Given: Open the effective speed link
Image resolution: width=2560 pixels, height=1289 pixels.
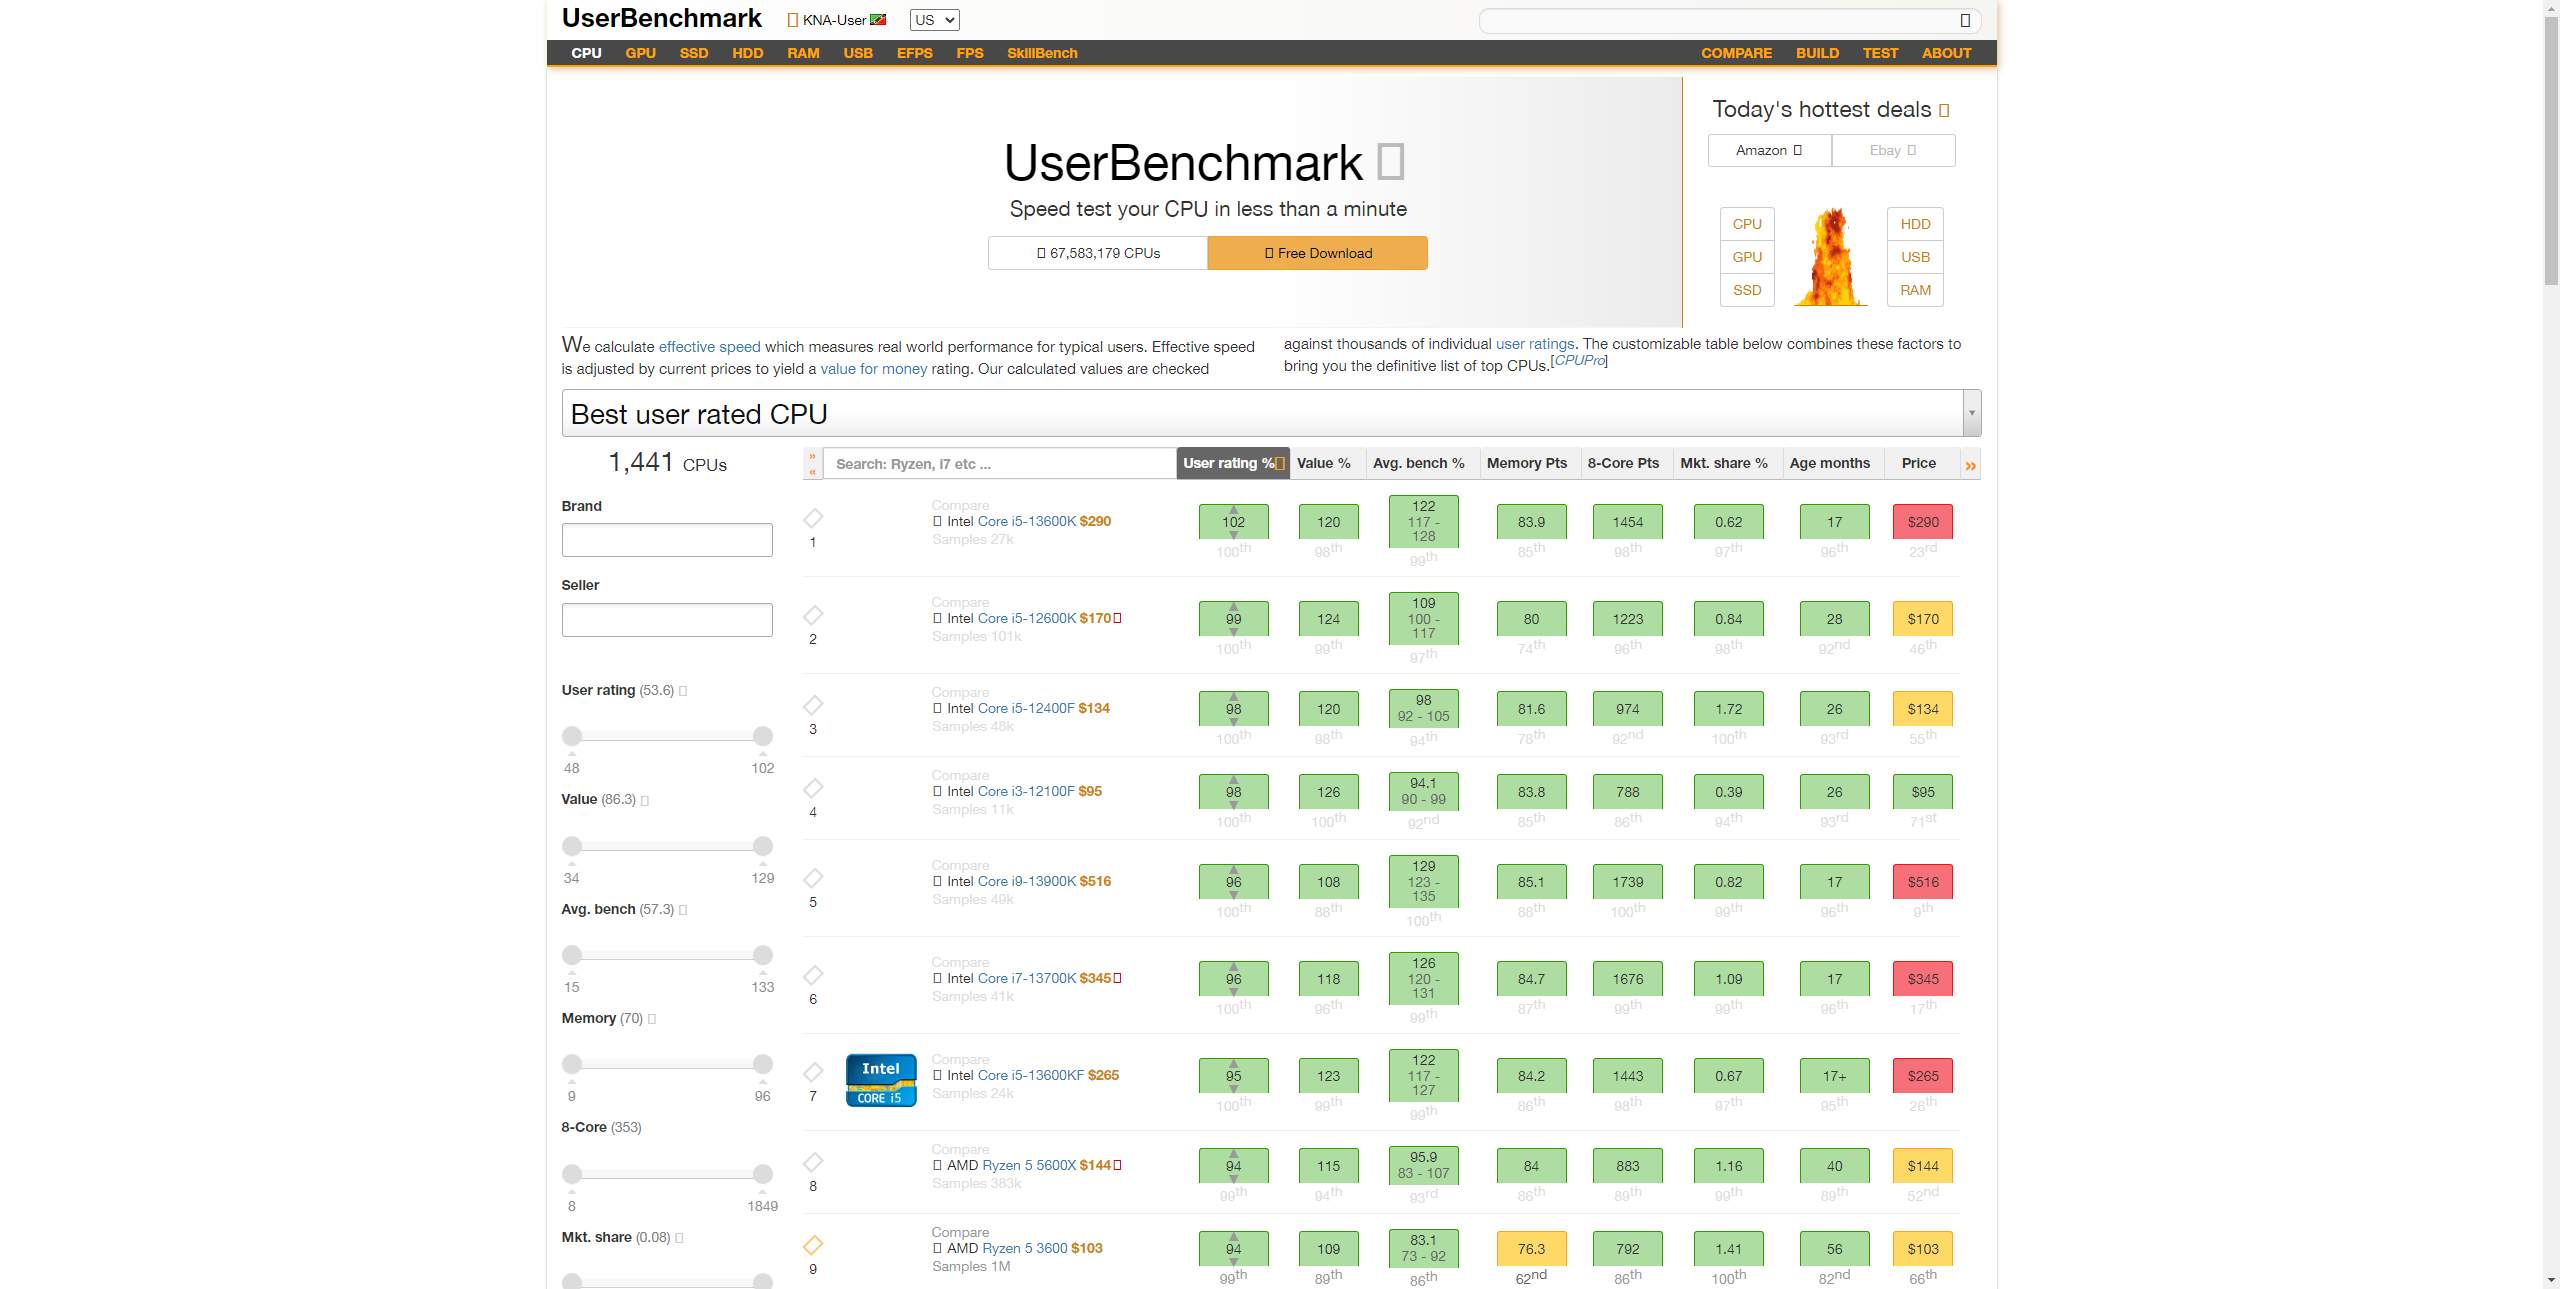Looking at the screenshot, I should pos(709,347).
